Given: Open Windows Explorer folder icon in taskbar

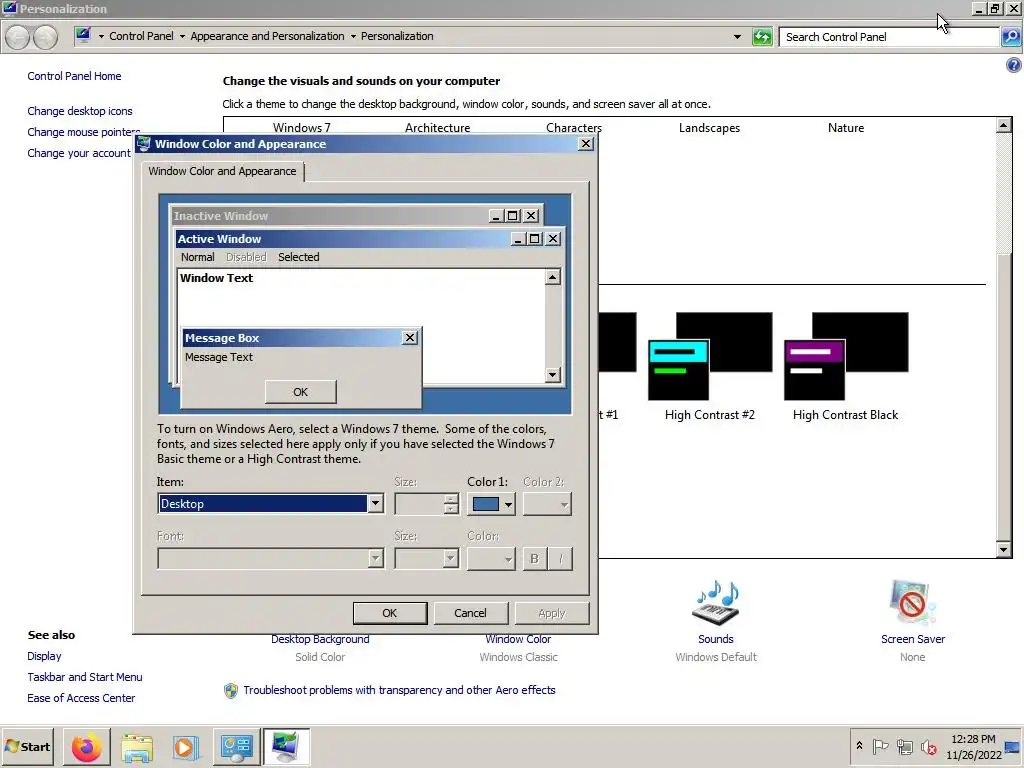Looking at the screenshot, I should pyautogui.click(x=136, y=747).
